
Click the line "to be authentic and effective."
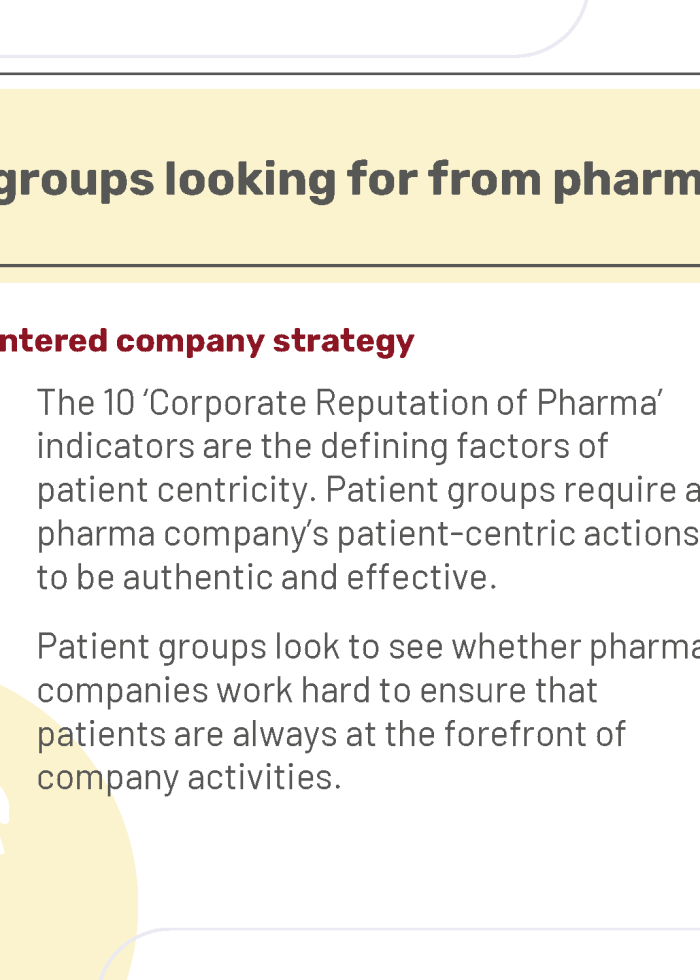pyautogui.click(x=267, y=578)
